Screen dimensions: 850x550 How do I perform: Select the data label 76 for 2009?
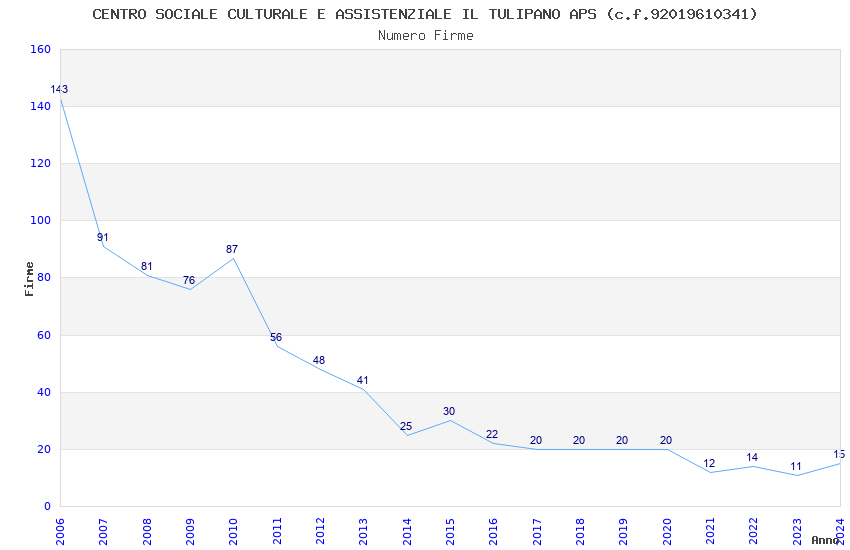click(189, 281)
